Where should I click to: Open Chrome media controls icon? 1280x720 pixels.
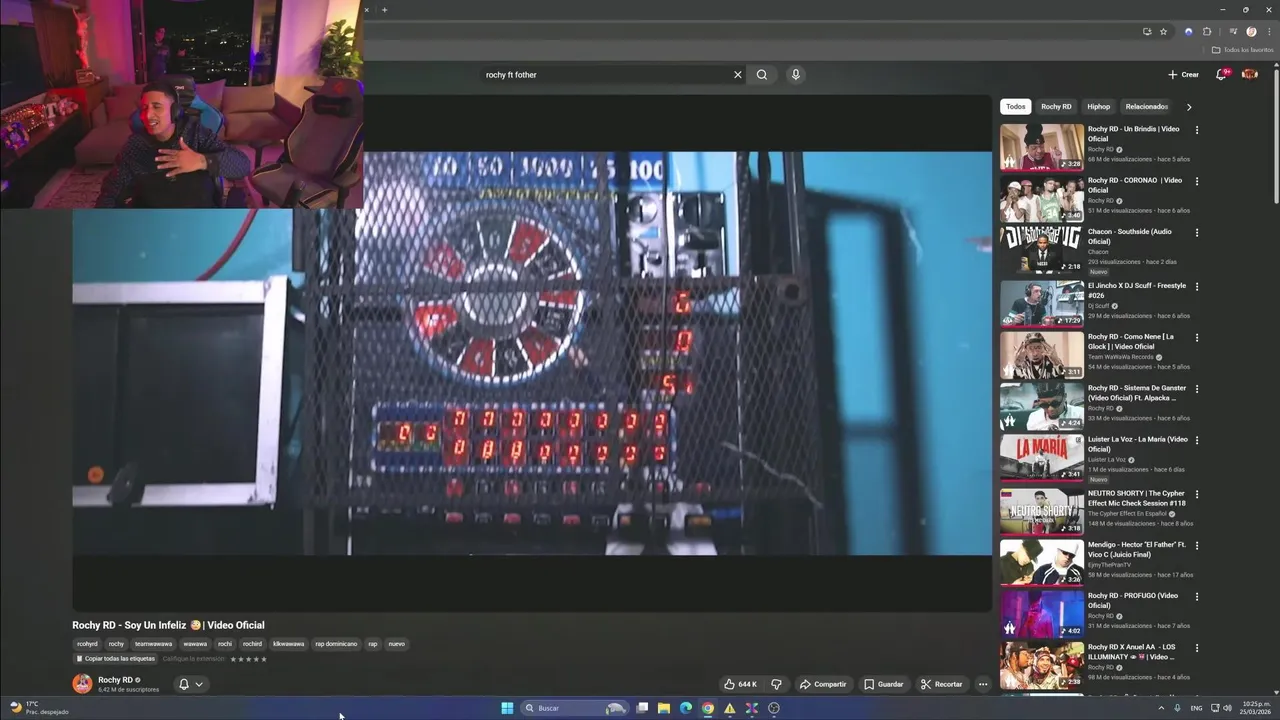pos(1233,32)
